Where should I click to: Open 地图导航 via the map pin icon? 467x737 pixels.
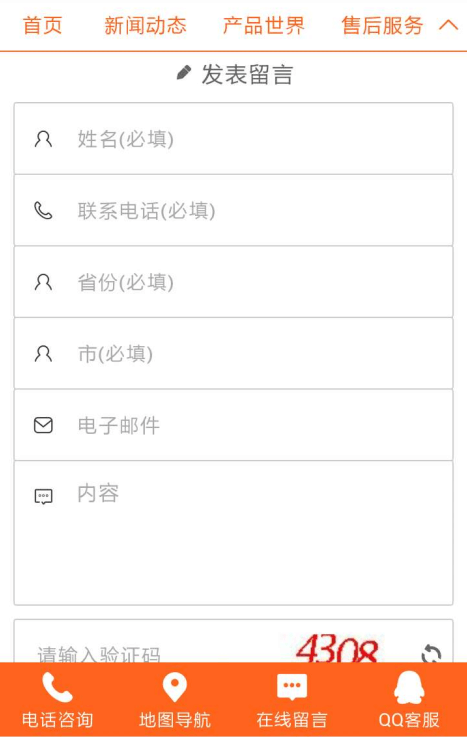175,687
